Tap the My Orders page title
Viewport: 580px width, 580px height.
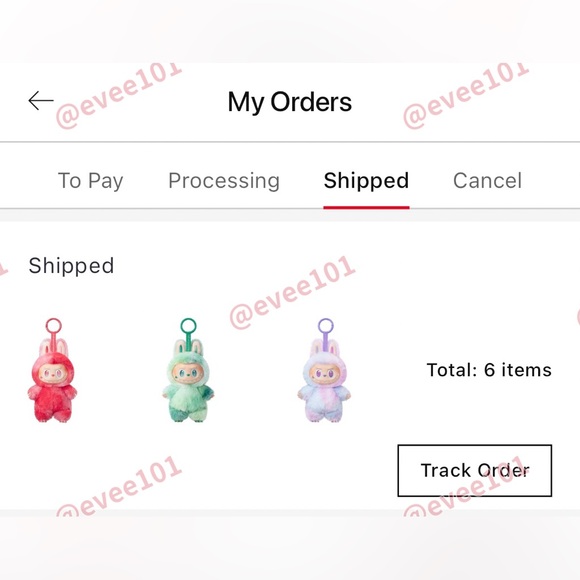coord(290,102)
